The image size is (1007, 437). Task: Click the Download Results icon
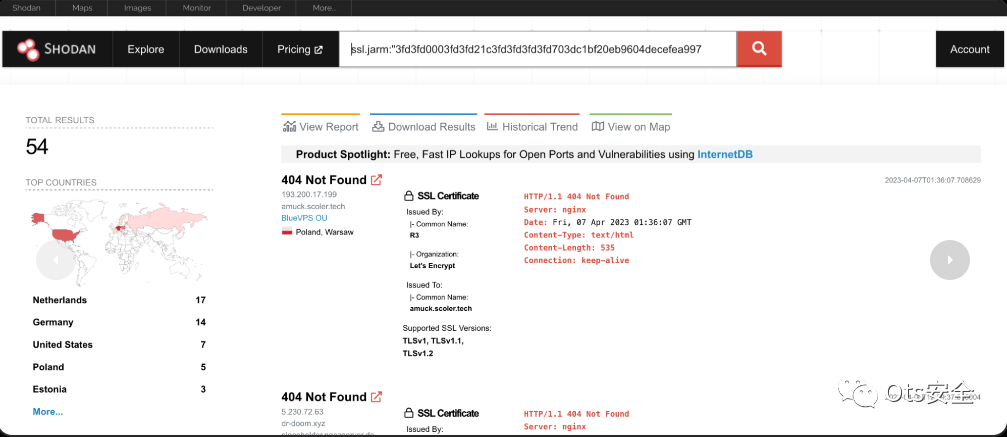378,127
